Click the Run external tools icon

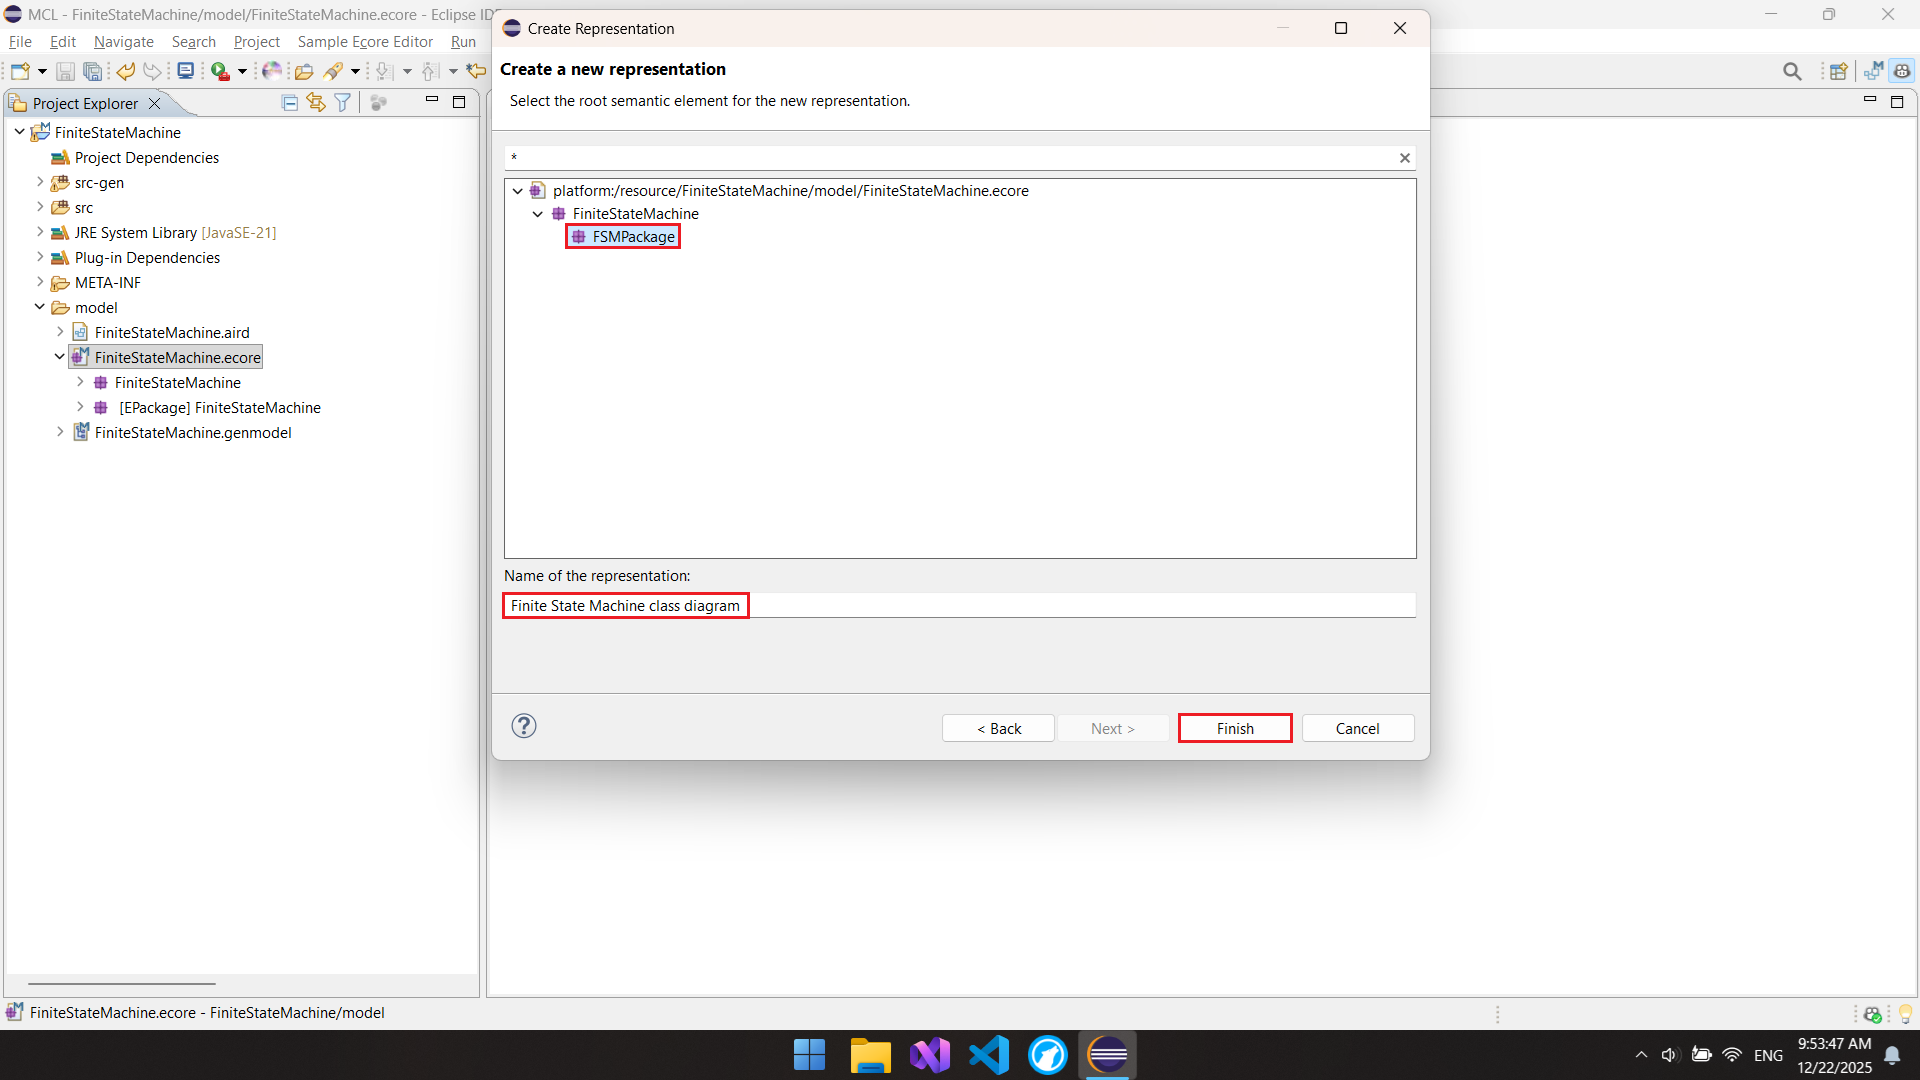point(221,71)
